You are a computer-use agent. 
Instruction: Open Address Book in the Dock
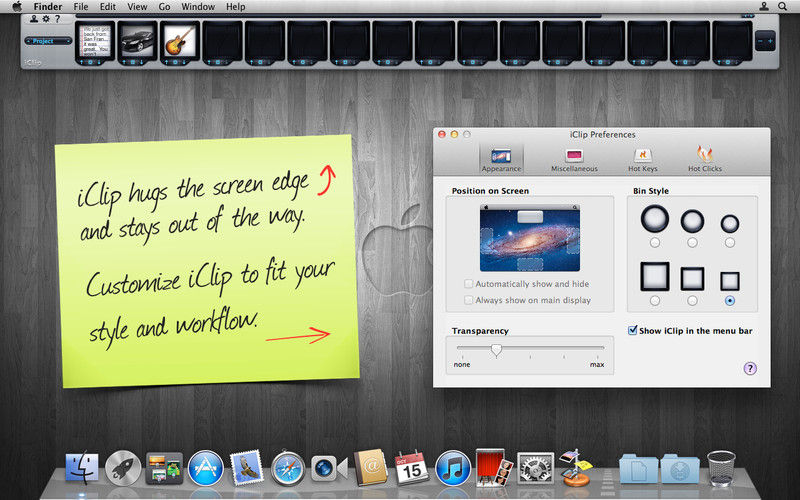click(x=371, y=467)
